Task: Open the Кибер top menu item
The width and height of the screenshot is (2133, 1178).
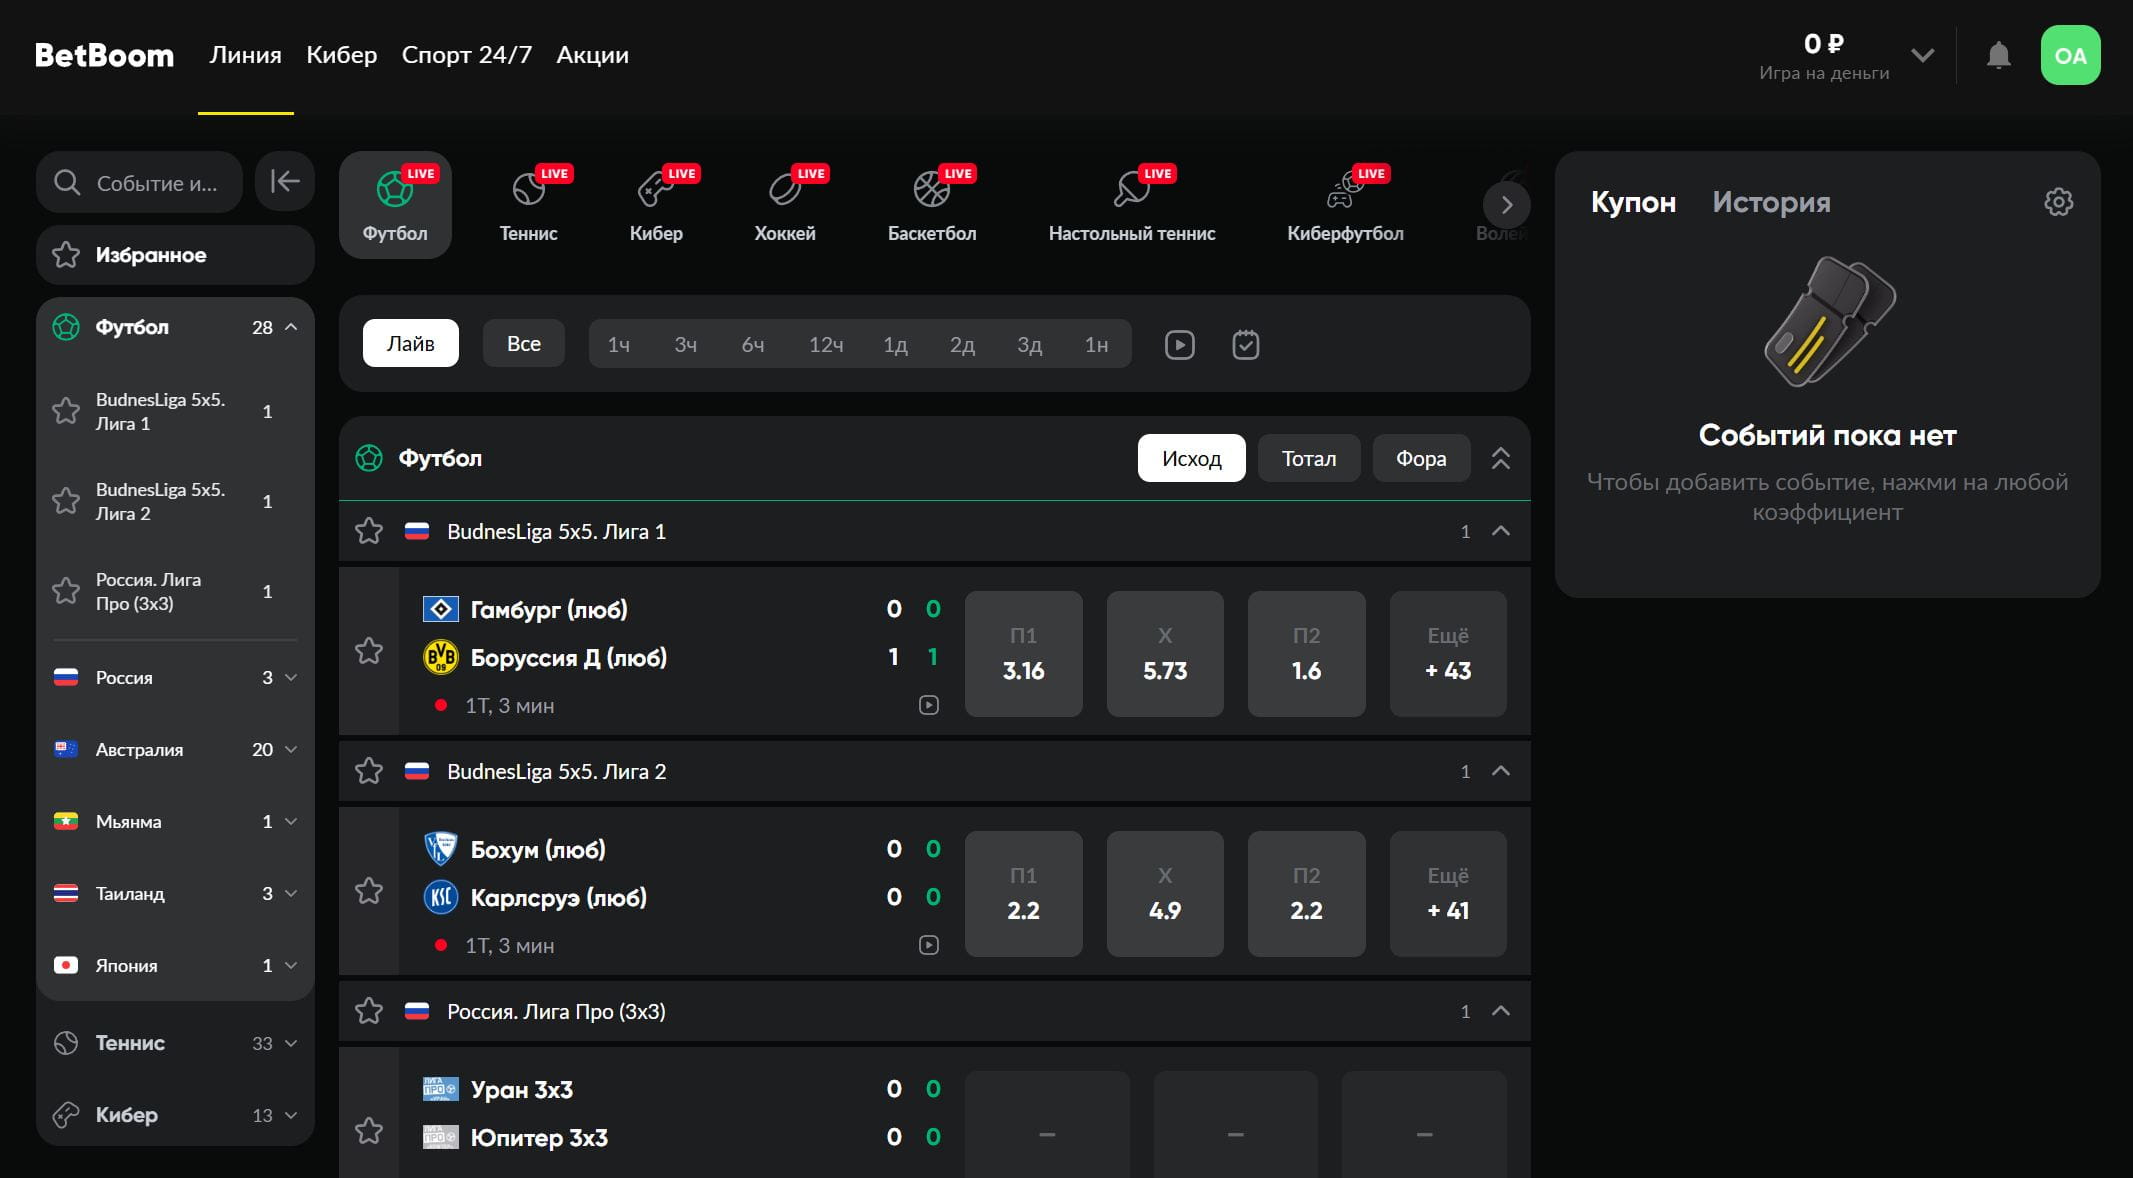Action: [342, 55]
